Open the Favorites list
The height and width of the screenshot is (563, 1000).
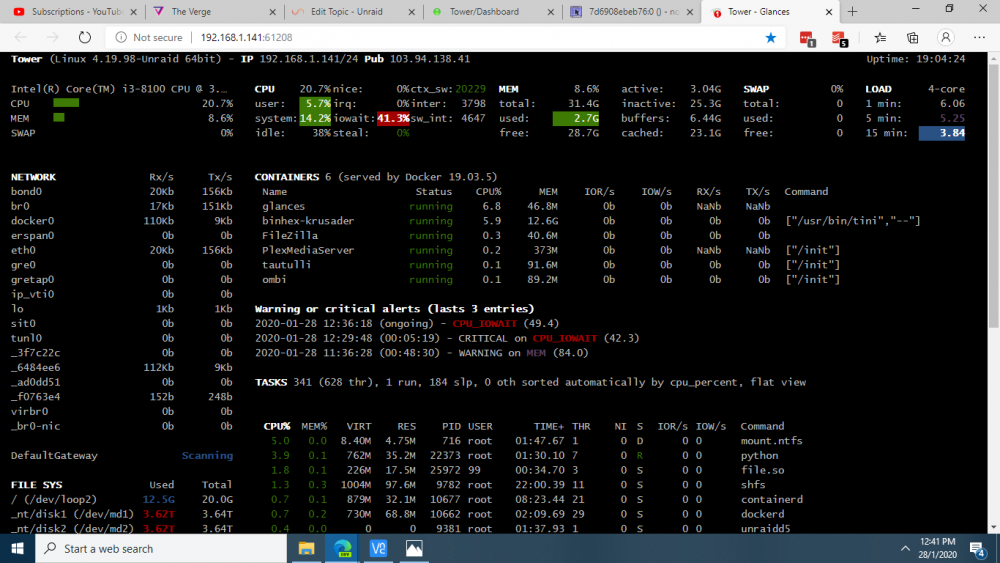tap(880, 38)
